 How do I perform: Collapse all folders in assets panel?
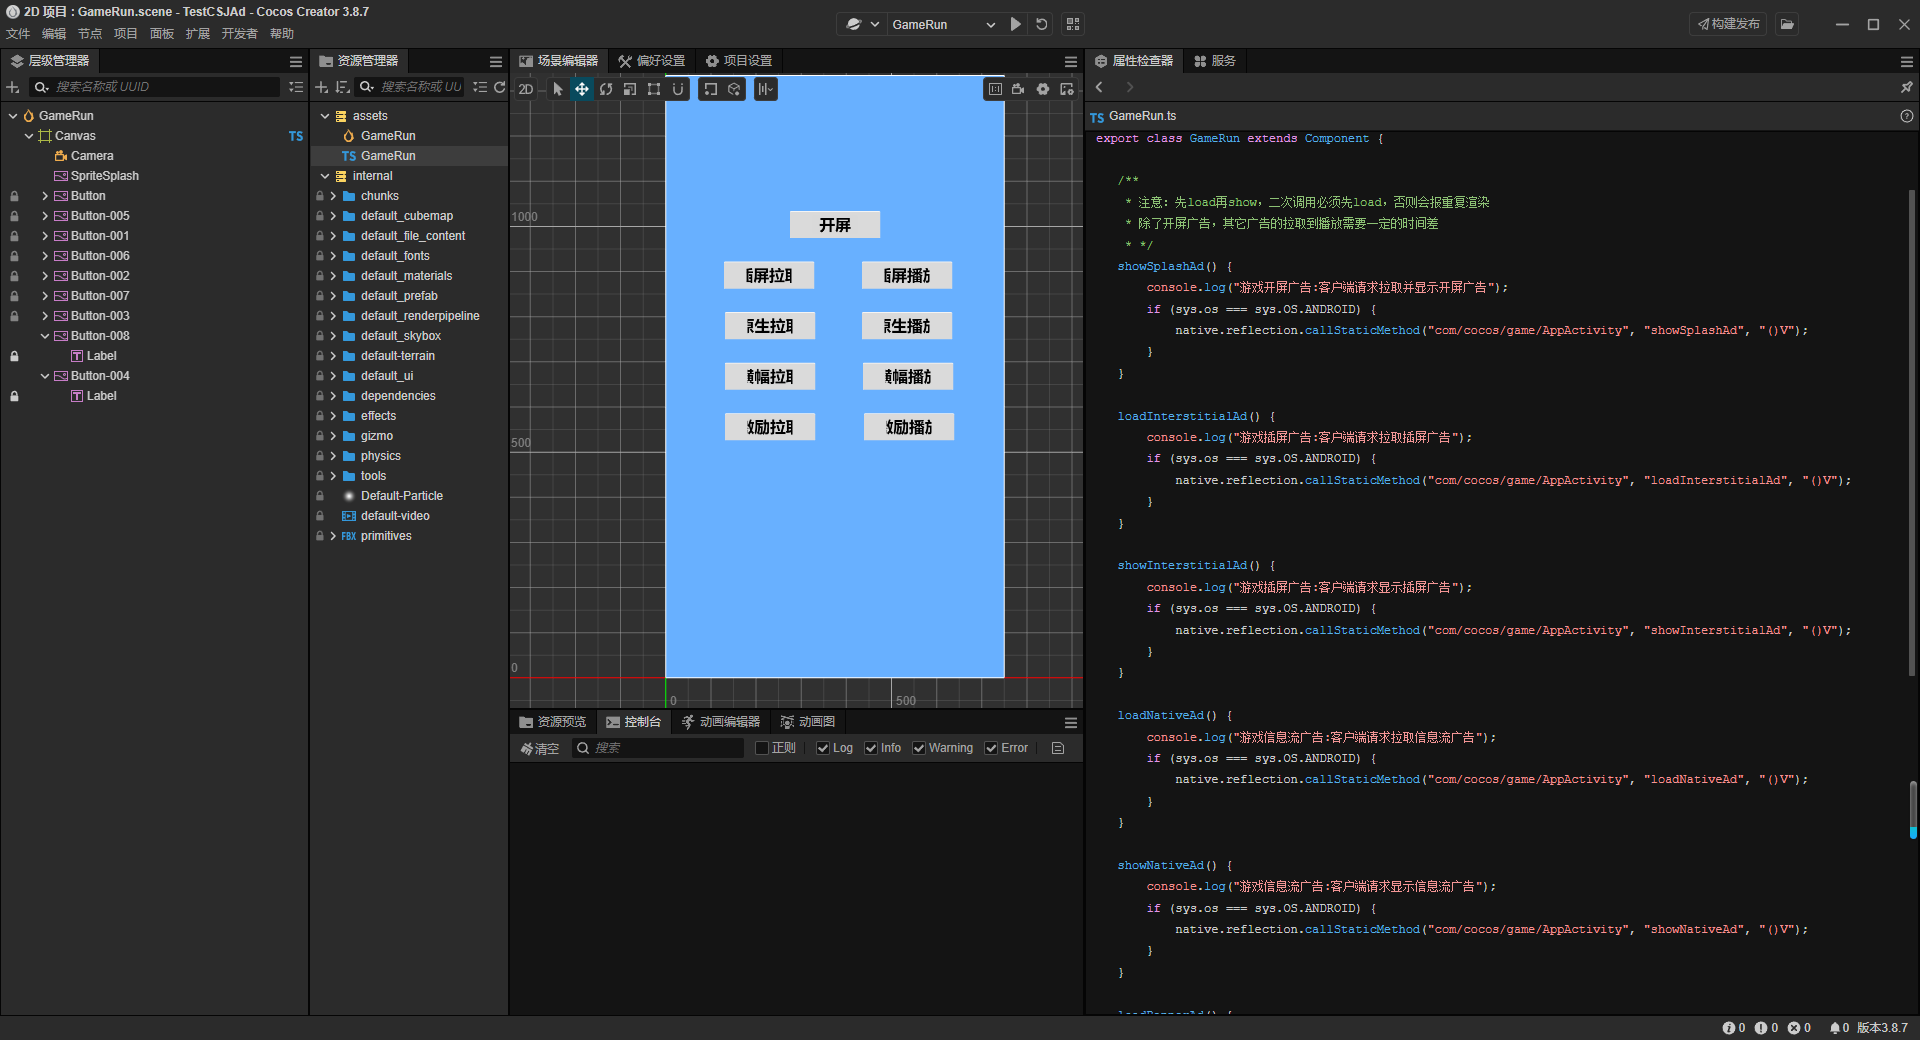480,87
